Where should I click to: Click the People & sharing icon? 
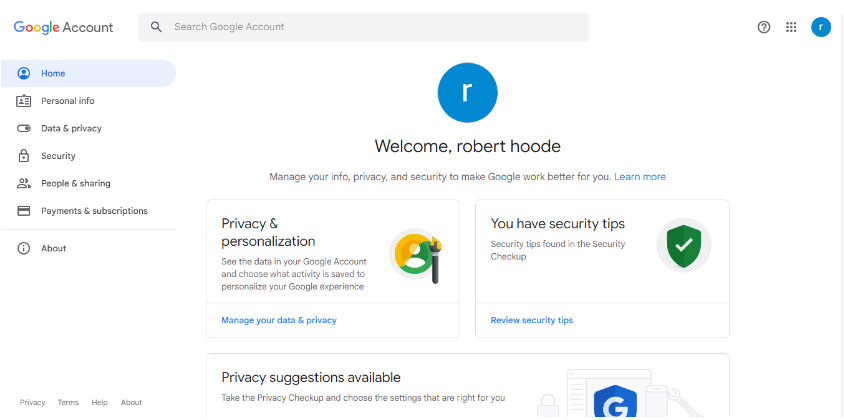(23, 183)
